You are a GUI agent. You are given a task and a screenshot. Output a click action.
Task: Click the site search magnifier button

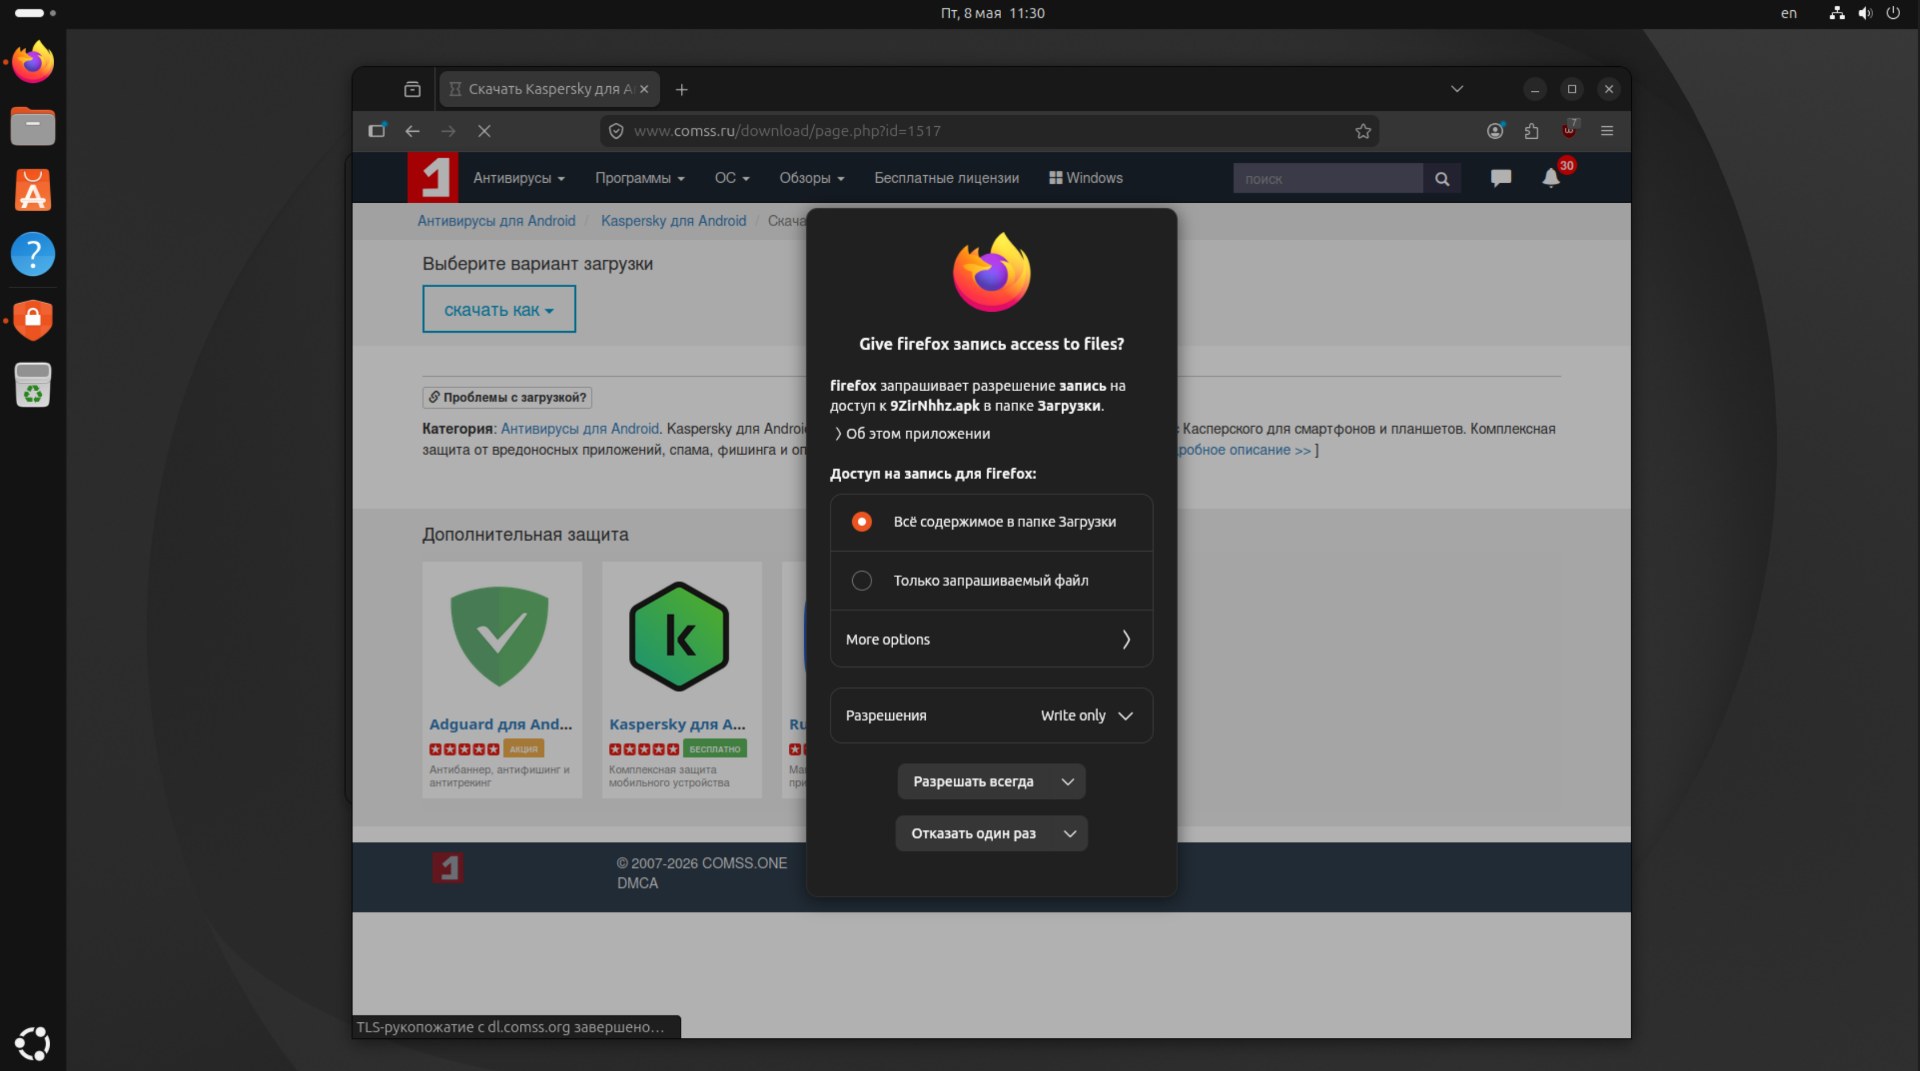pyautogui.click(x=1442, y=178)
